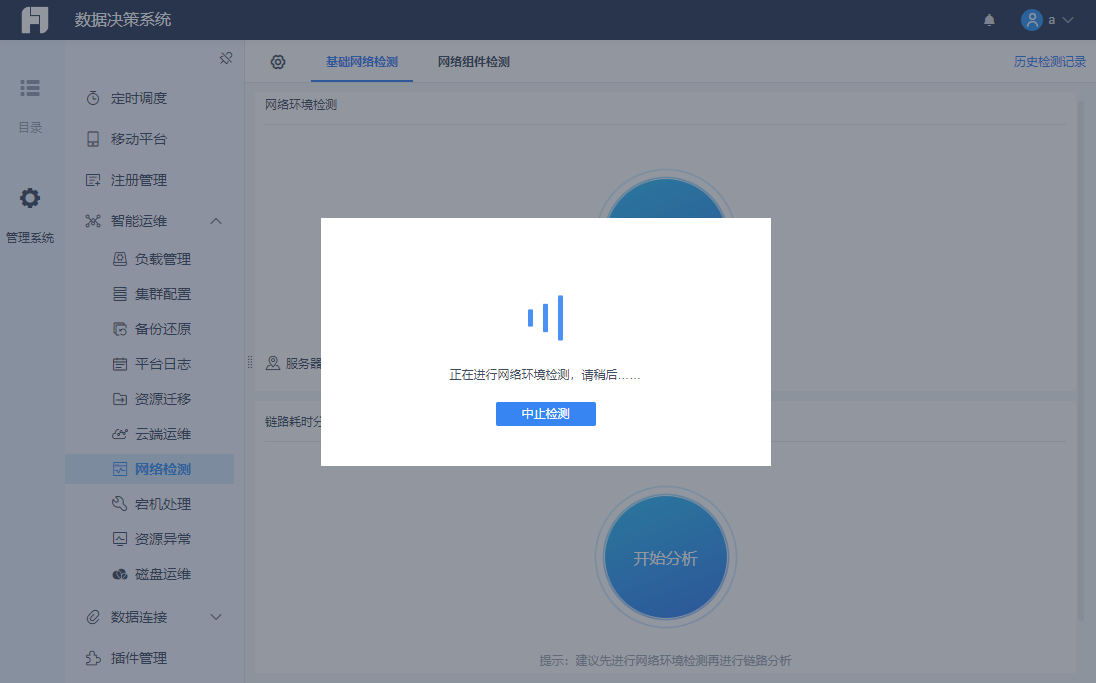The image size is (1096, 683).
Task: Open the notification bell
Action: click(x=989, y=20)
